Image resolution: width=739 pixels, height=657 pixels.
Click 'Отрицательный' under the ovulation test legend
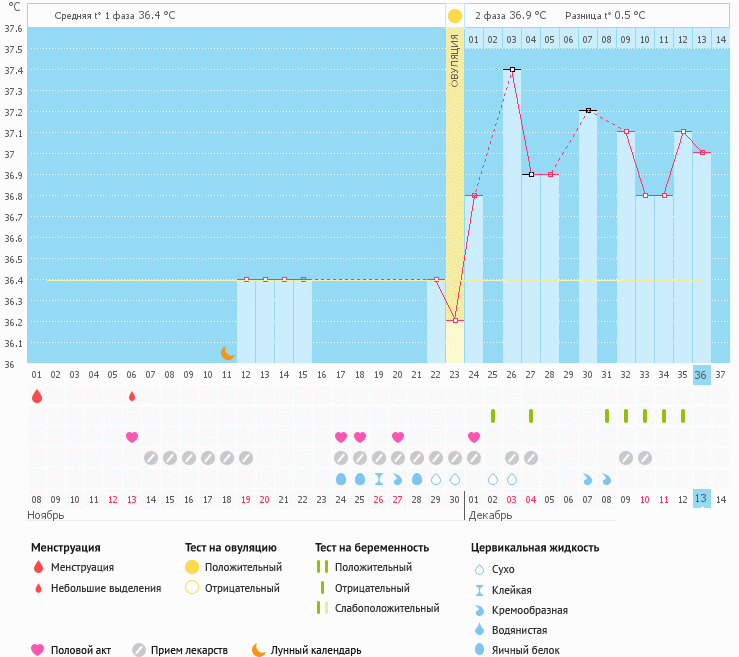point(242,588)
